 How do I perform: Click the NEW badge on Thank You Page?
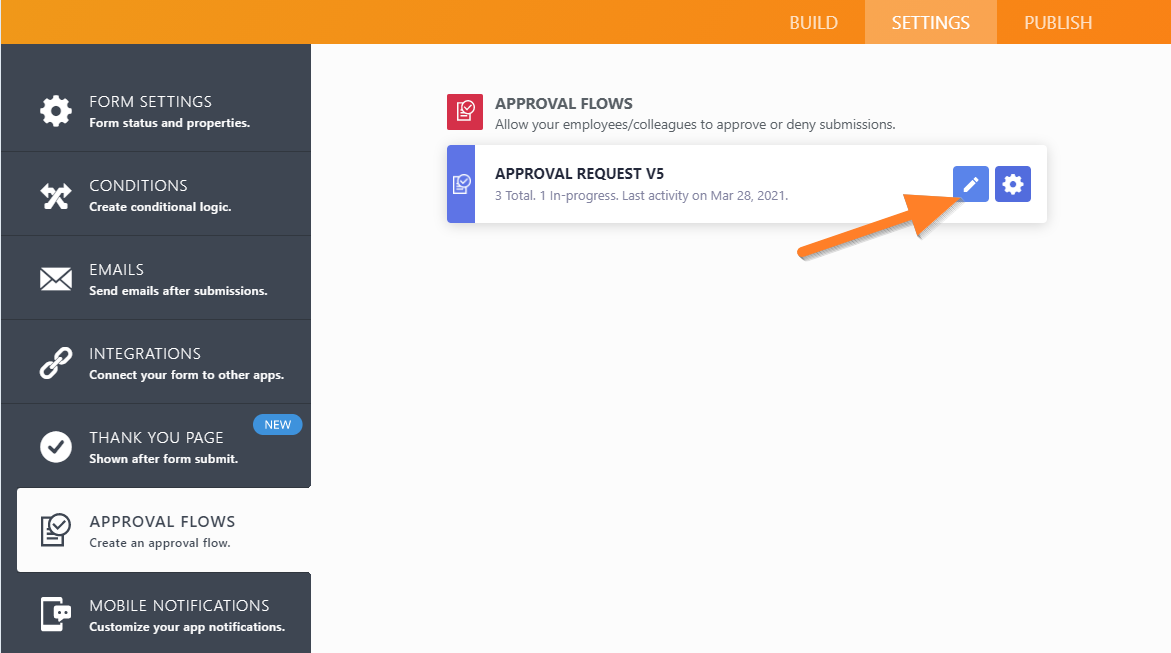coord(278,424)
